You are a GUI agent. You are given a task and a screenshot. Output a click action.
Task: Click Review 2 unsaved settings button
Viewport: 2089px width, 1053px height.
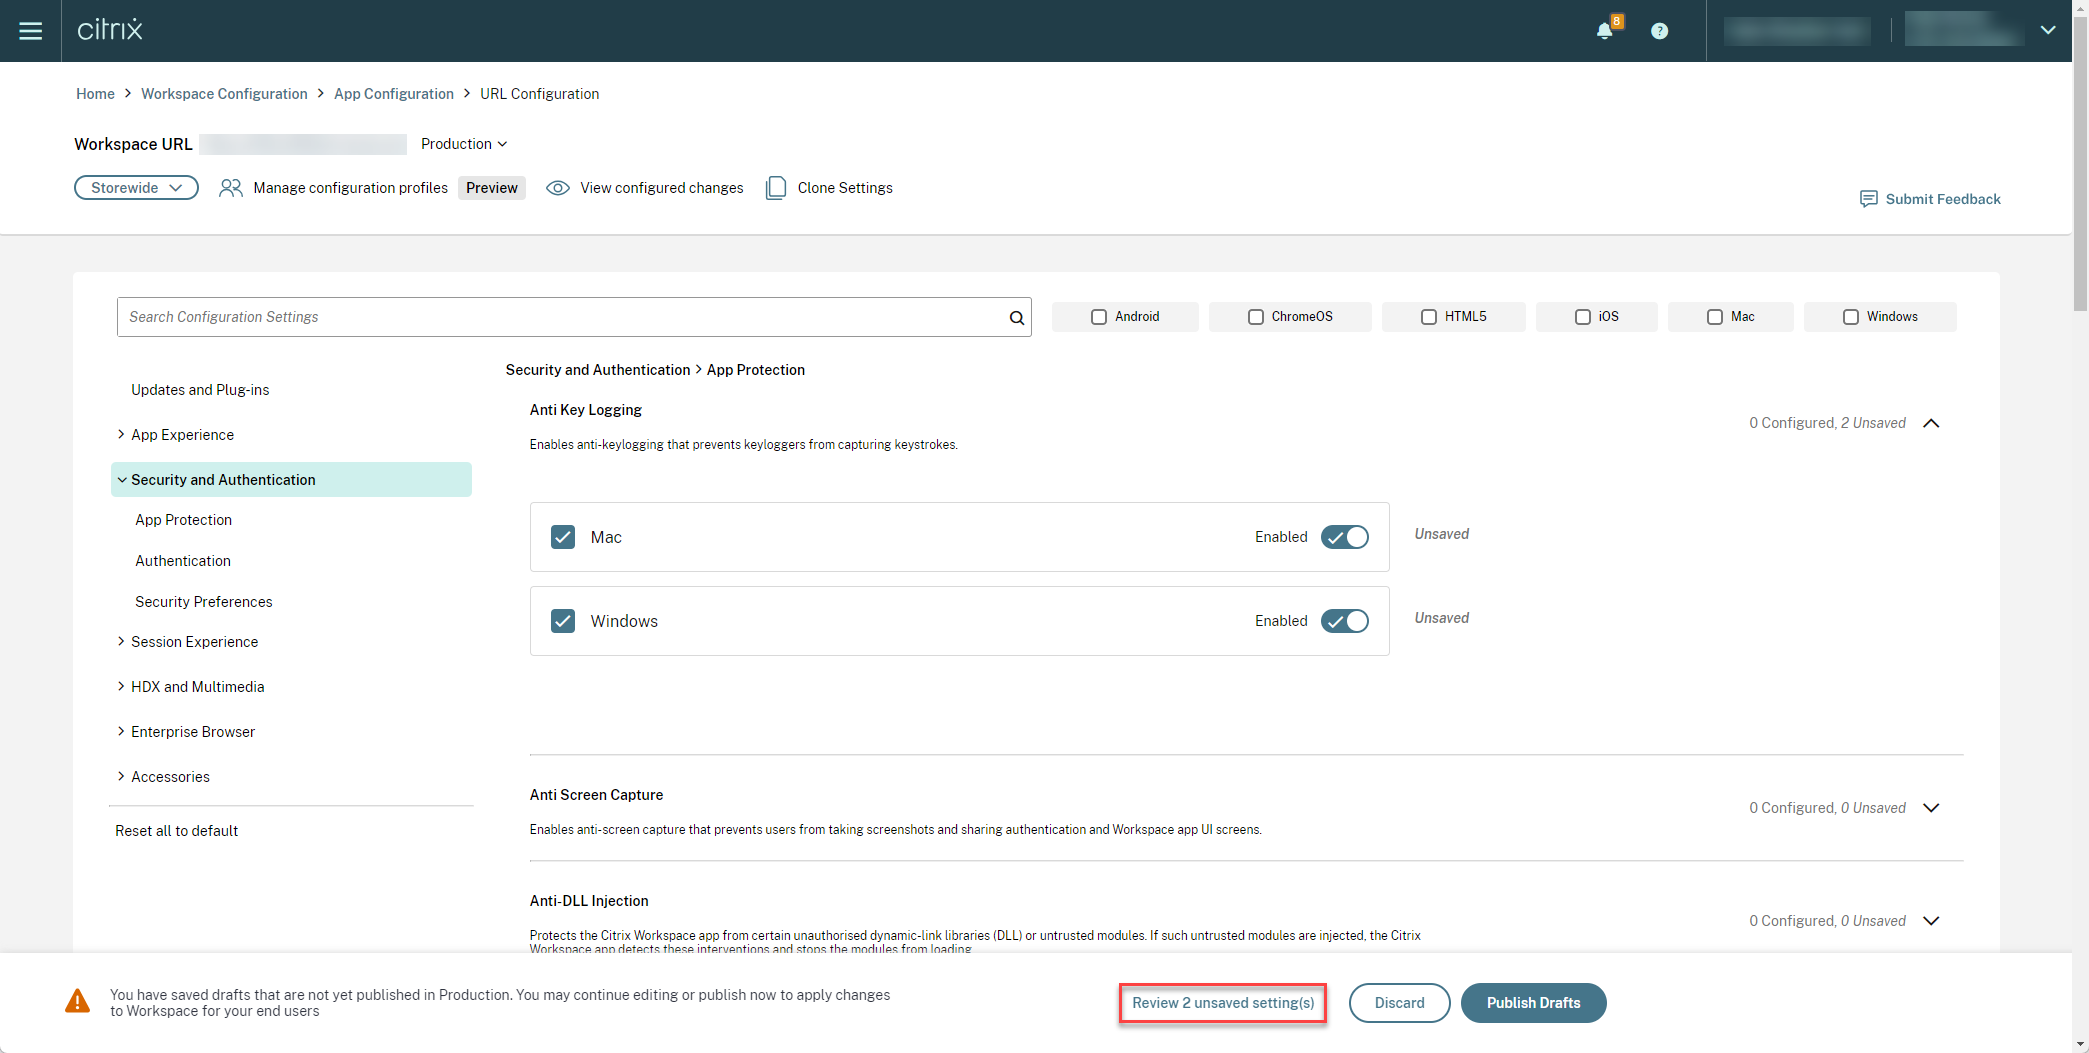tap(1222, 1002)
